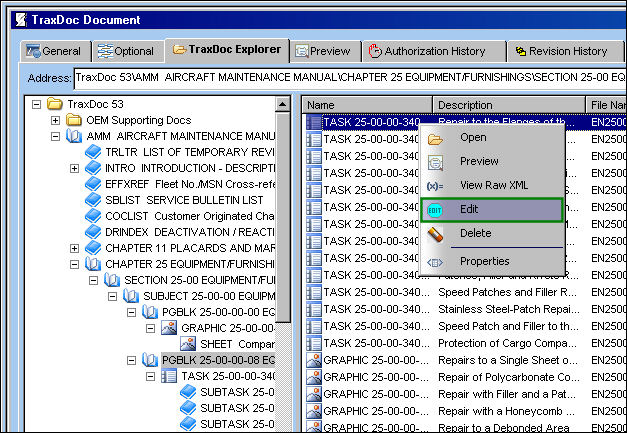Collapse the SECTION 25-00 node

click(x=94, y=280)
